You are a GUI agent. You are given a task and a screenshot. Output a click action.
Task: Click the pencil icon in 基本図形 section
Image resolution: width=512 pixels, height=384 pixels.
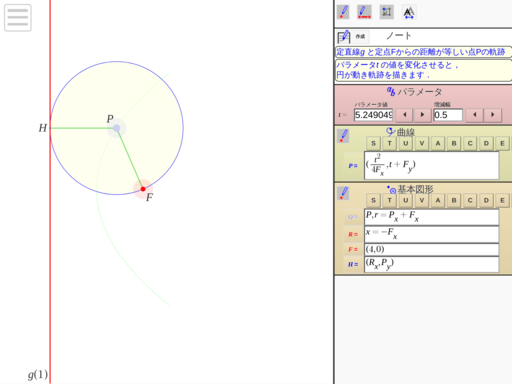(344, 193)
